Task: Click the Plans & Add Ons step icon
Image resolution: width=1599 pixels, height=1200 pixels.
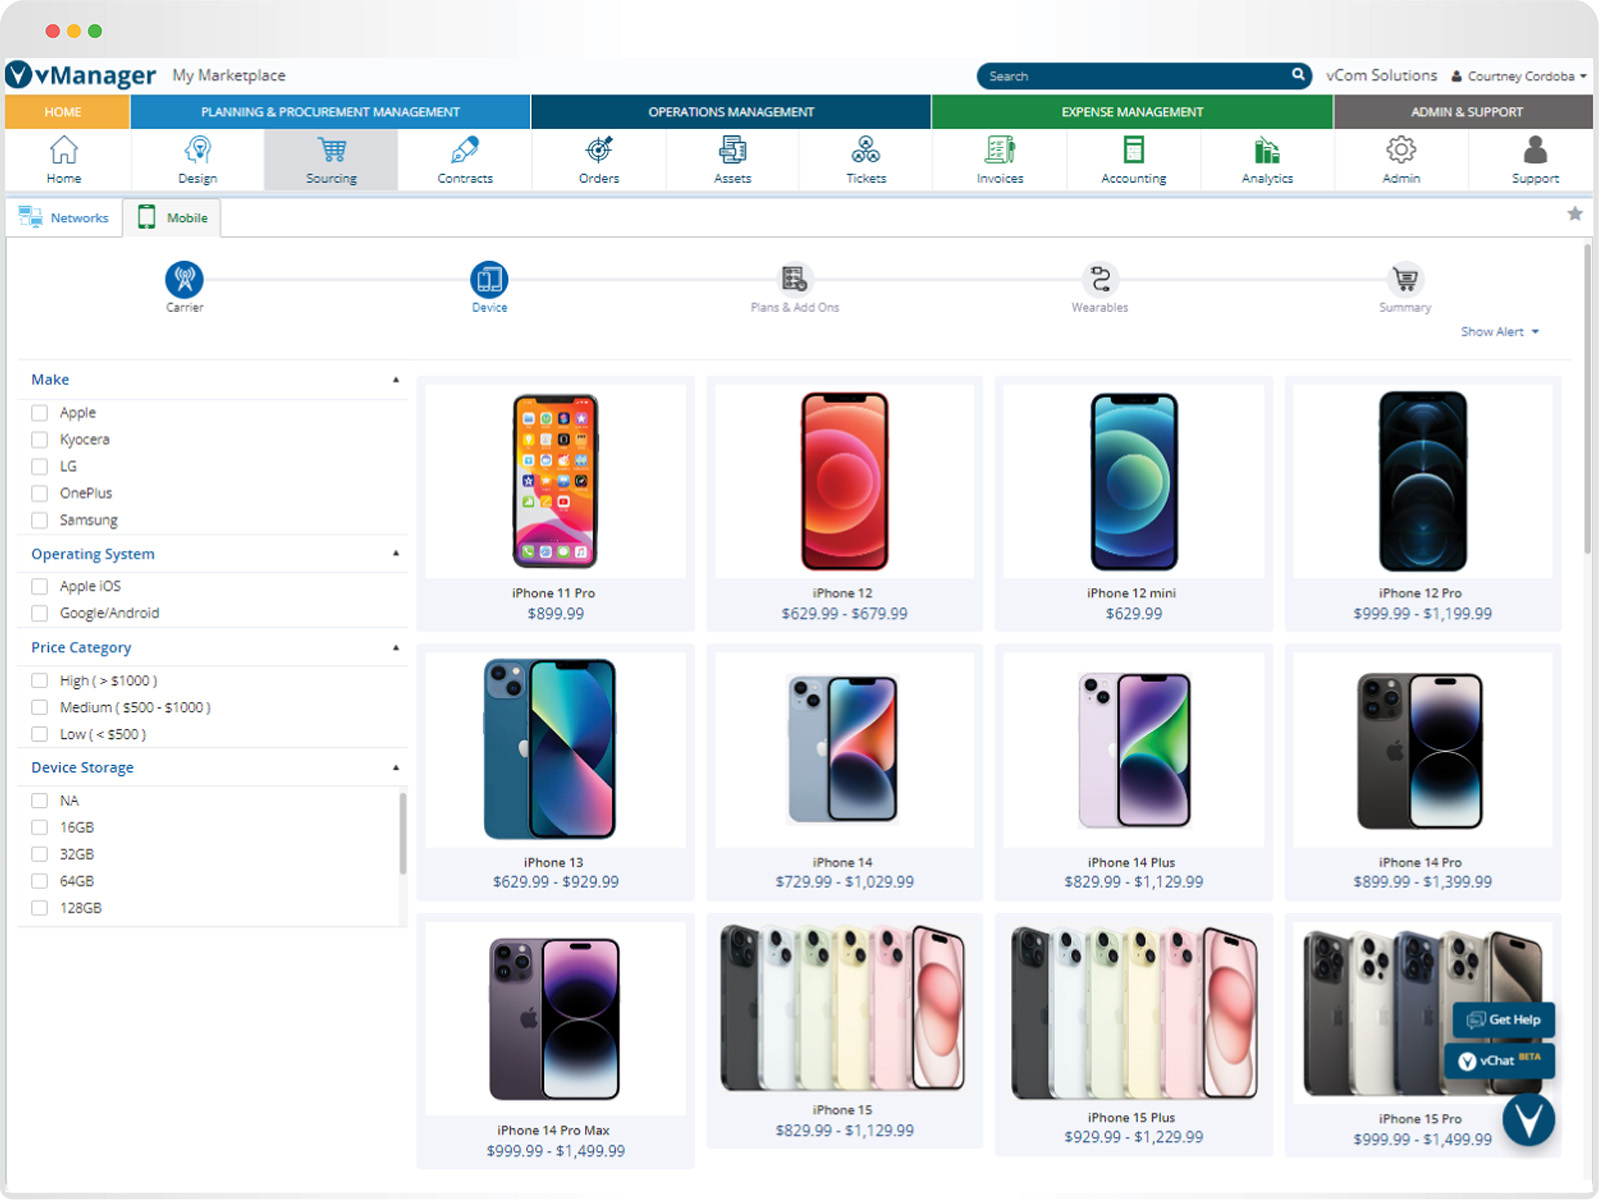Action: [794, 279]
